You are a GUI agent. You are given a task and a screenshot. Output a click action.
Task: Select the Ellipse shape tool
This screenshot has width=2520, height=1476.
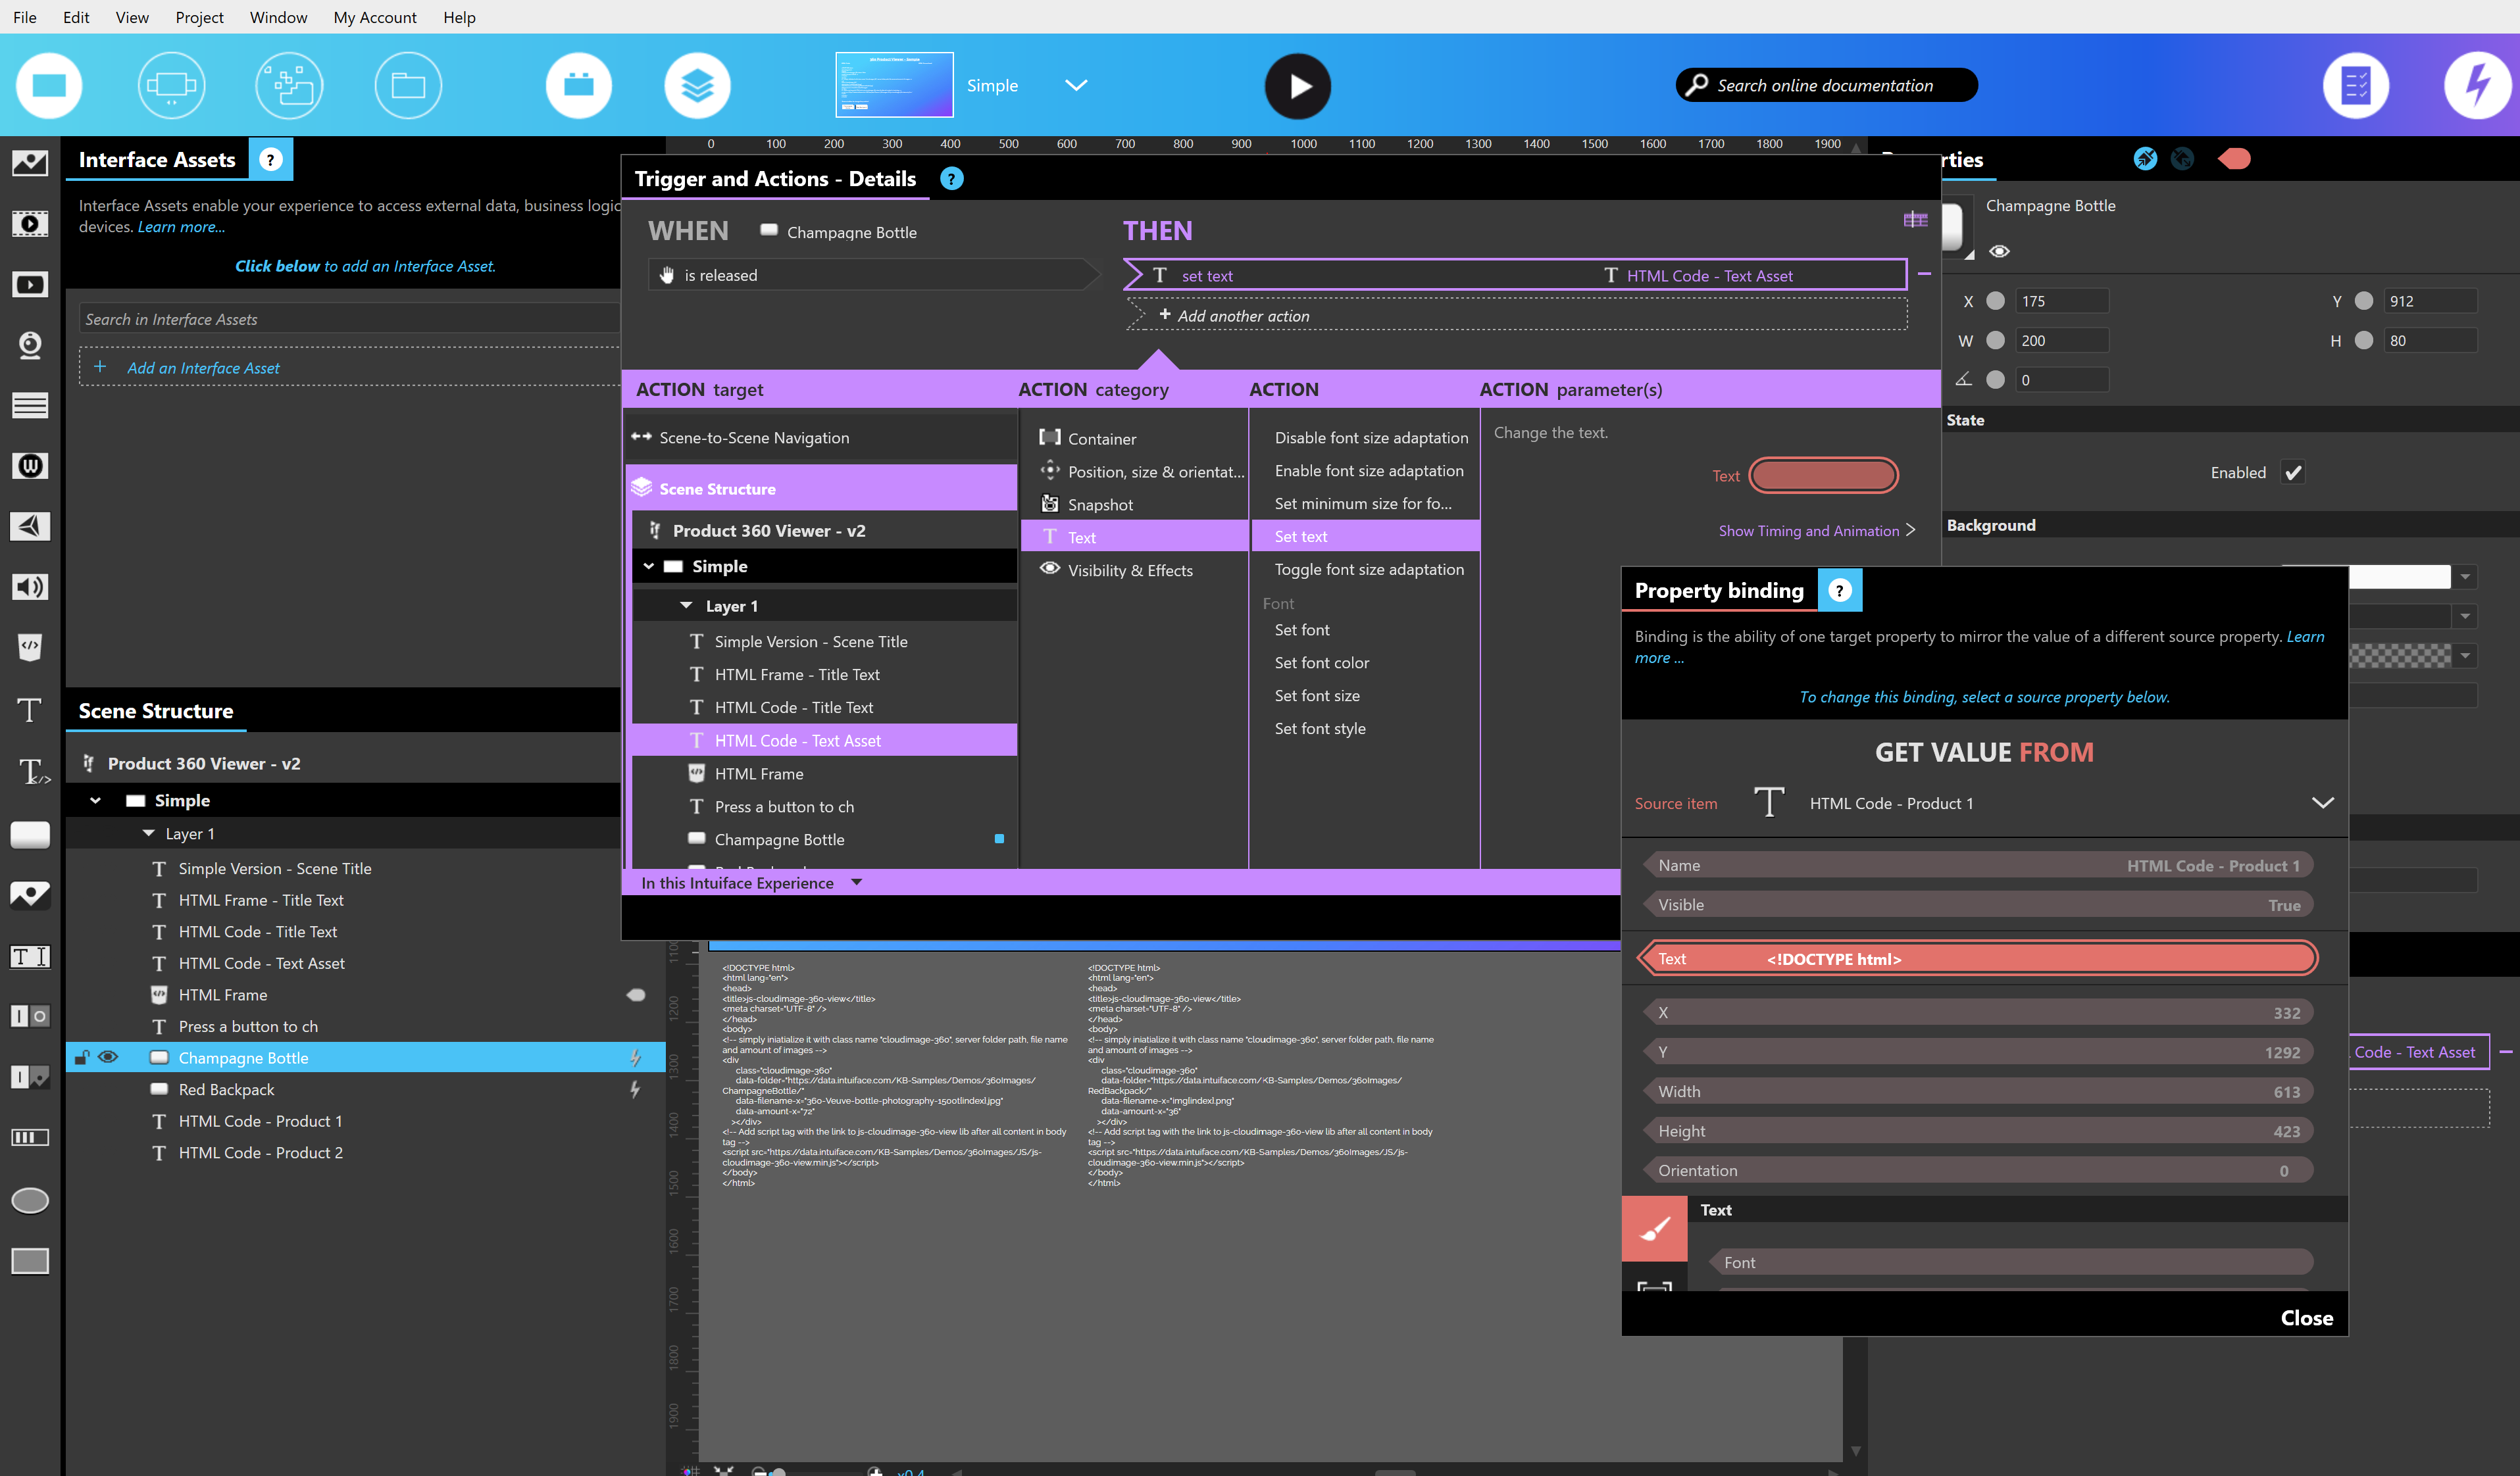pos(30,1200)
